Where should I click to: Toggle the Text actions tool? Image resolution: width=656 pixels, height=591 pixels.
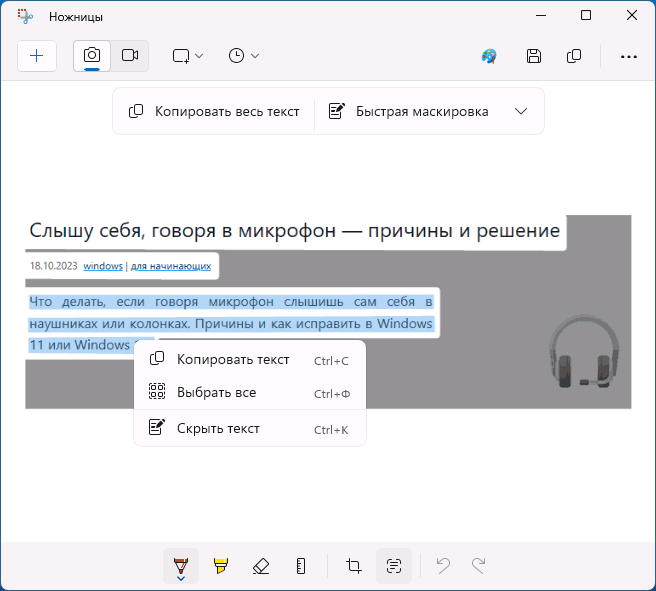(x=394, y=566)
